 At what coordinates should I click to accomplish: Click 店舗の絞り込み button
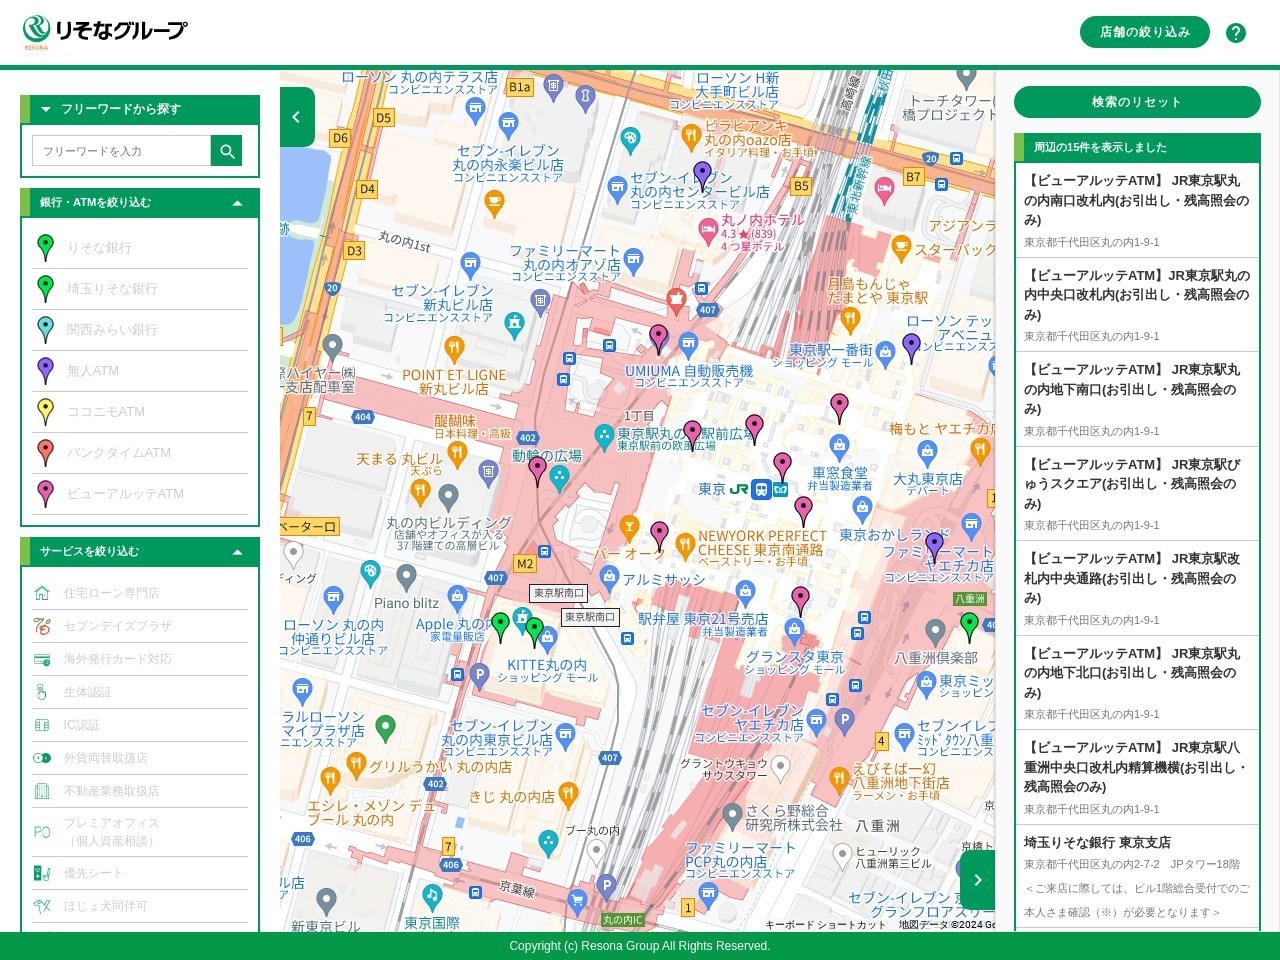1145,32
